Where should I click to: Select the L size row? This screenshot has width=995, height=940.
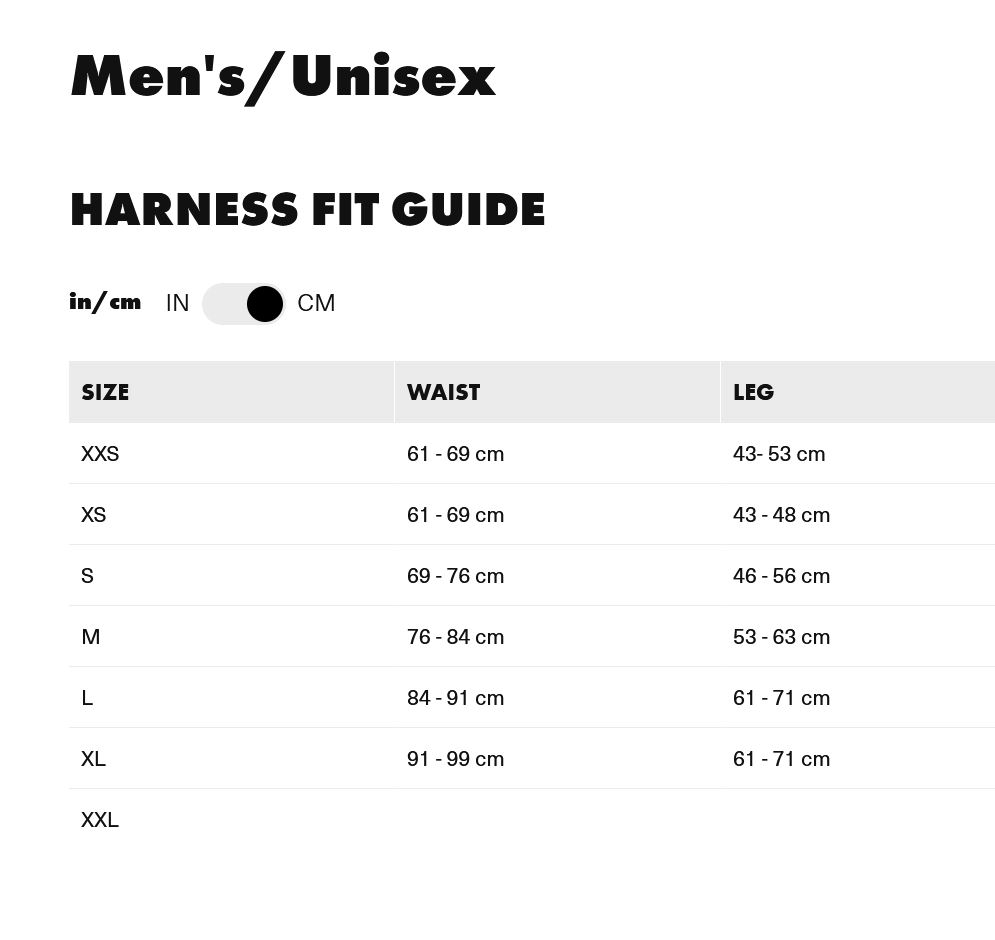click(x=87, y=697)
